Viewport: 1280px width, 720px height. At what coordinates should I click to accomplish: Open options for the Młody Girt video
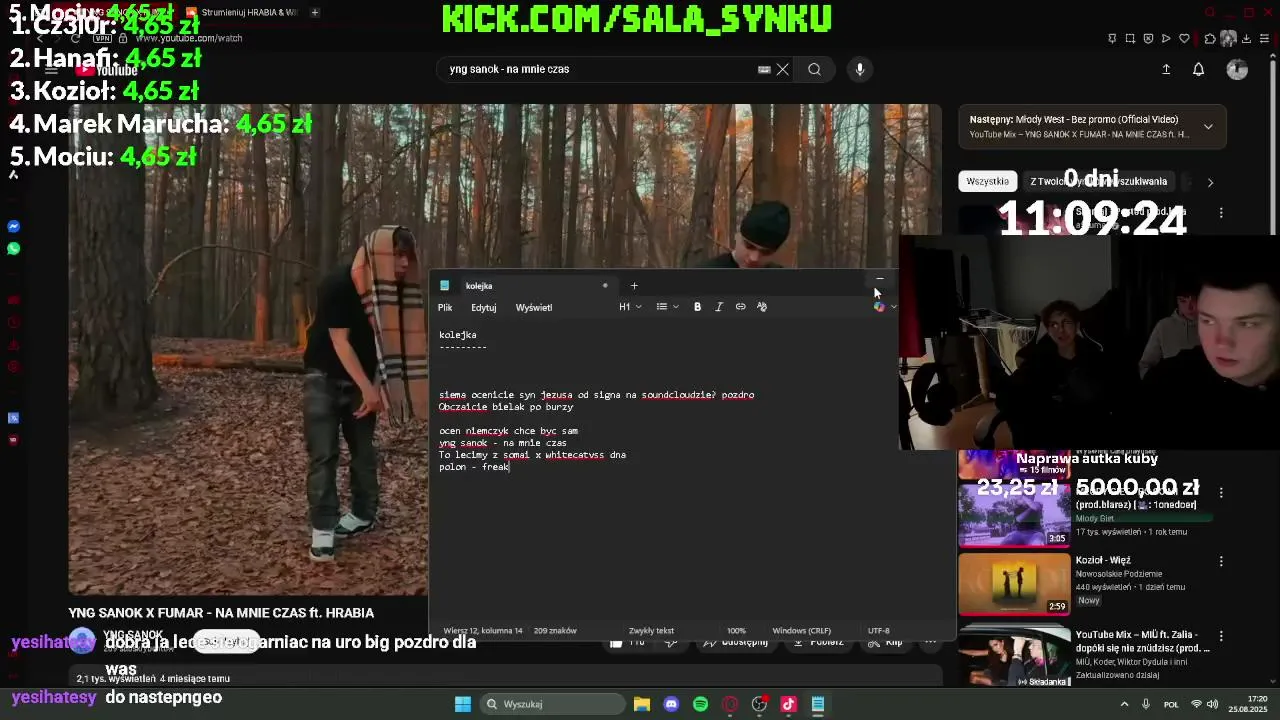pyautogui.click(x=1221, y=492)
